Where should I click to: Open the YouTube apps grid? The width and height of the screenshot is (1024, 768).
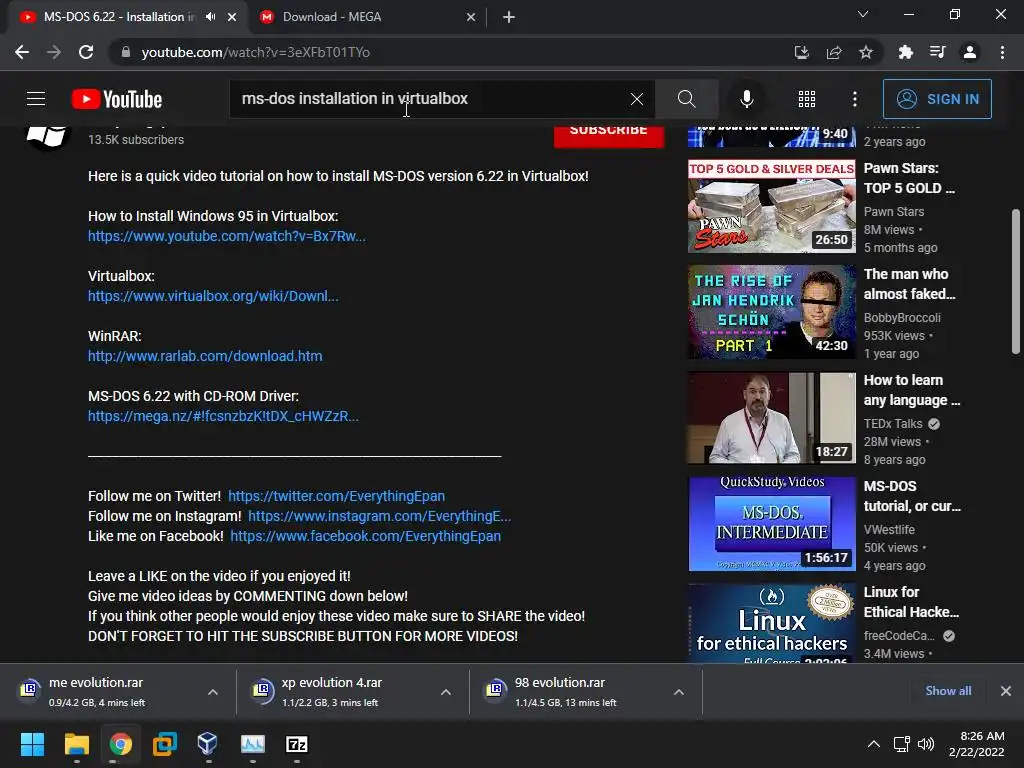click(x=807, y=99)
